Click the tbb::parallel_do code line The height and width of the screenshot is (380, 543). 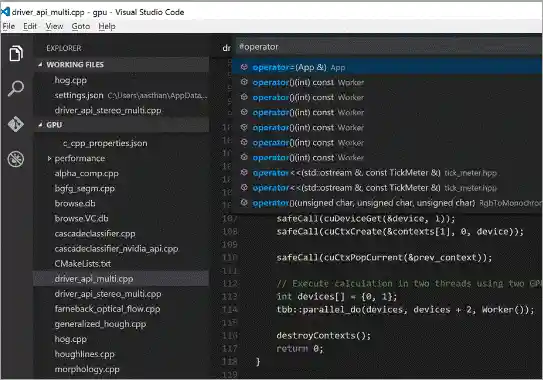point(406,310)
